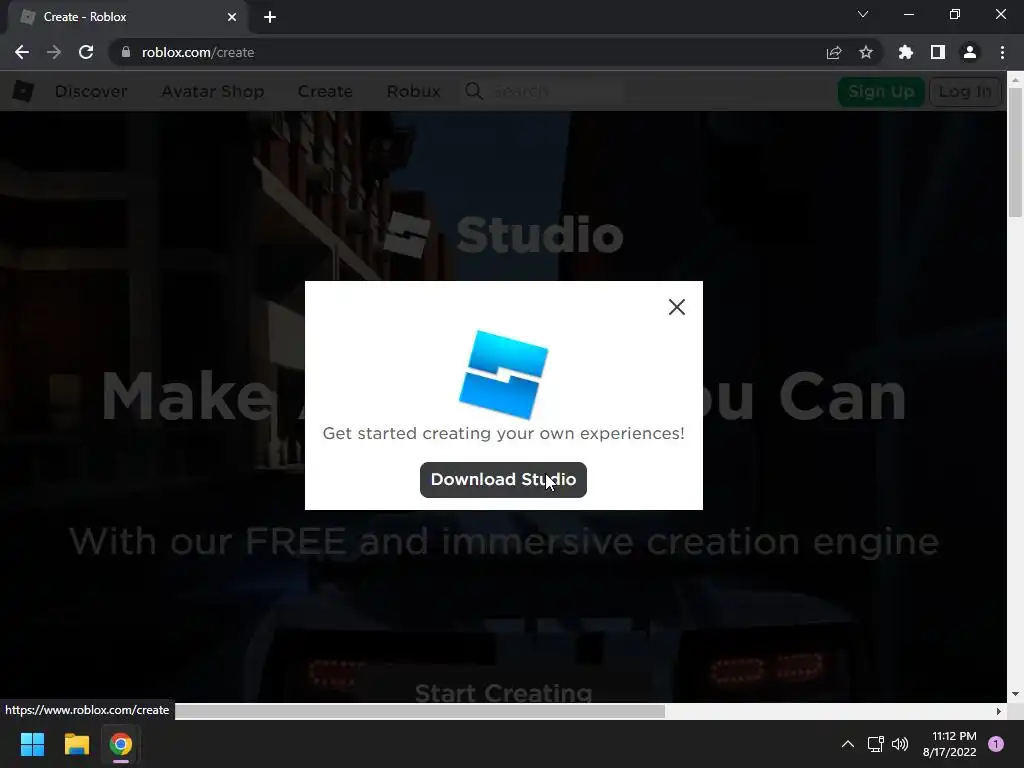
Task: Click the Chrome taskbar icon
Action: point(121,744)
